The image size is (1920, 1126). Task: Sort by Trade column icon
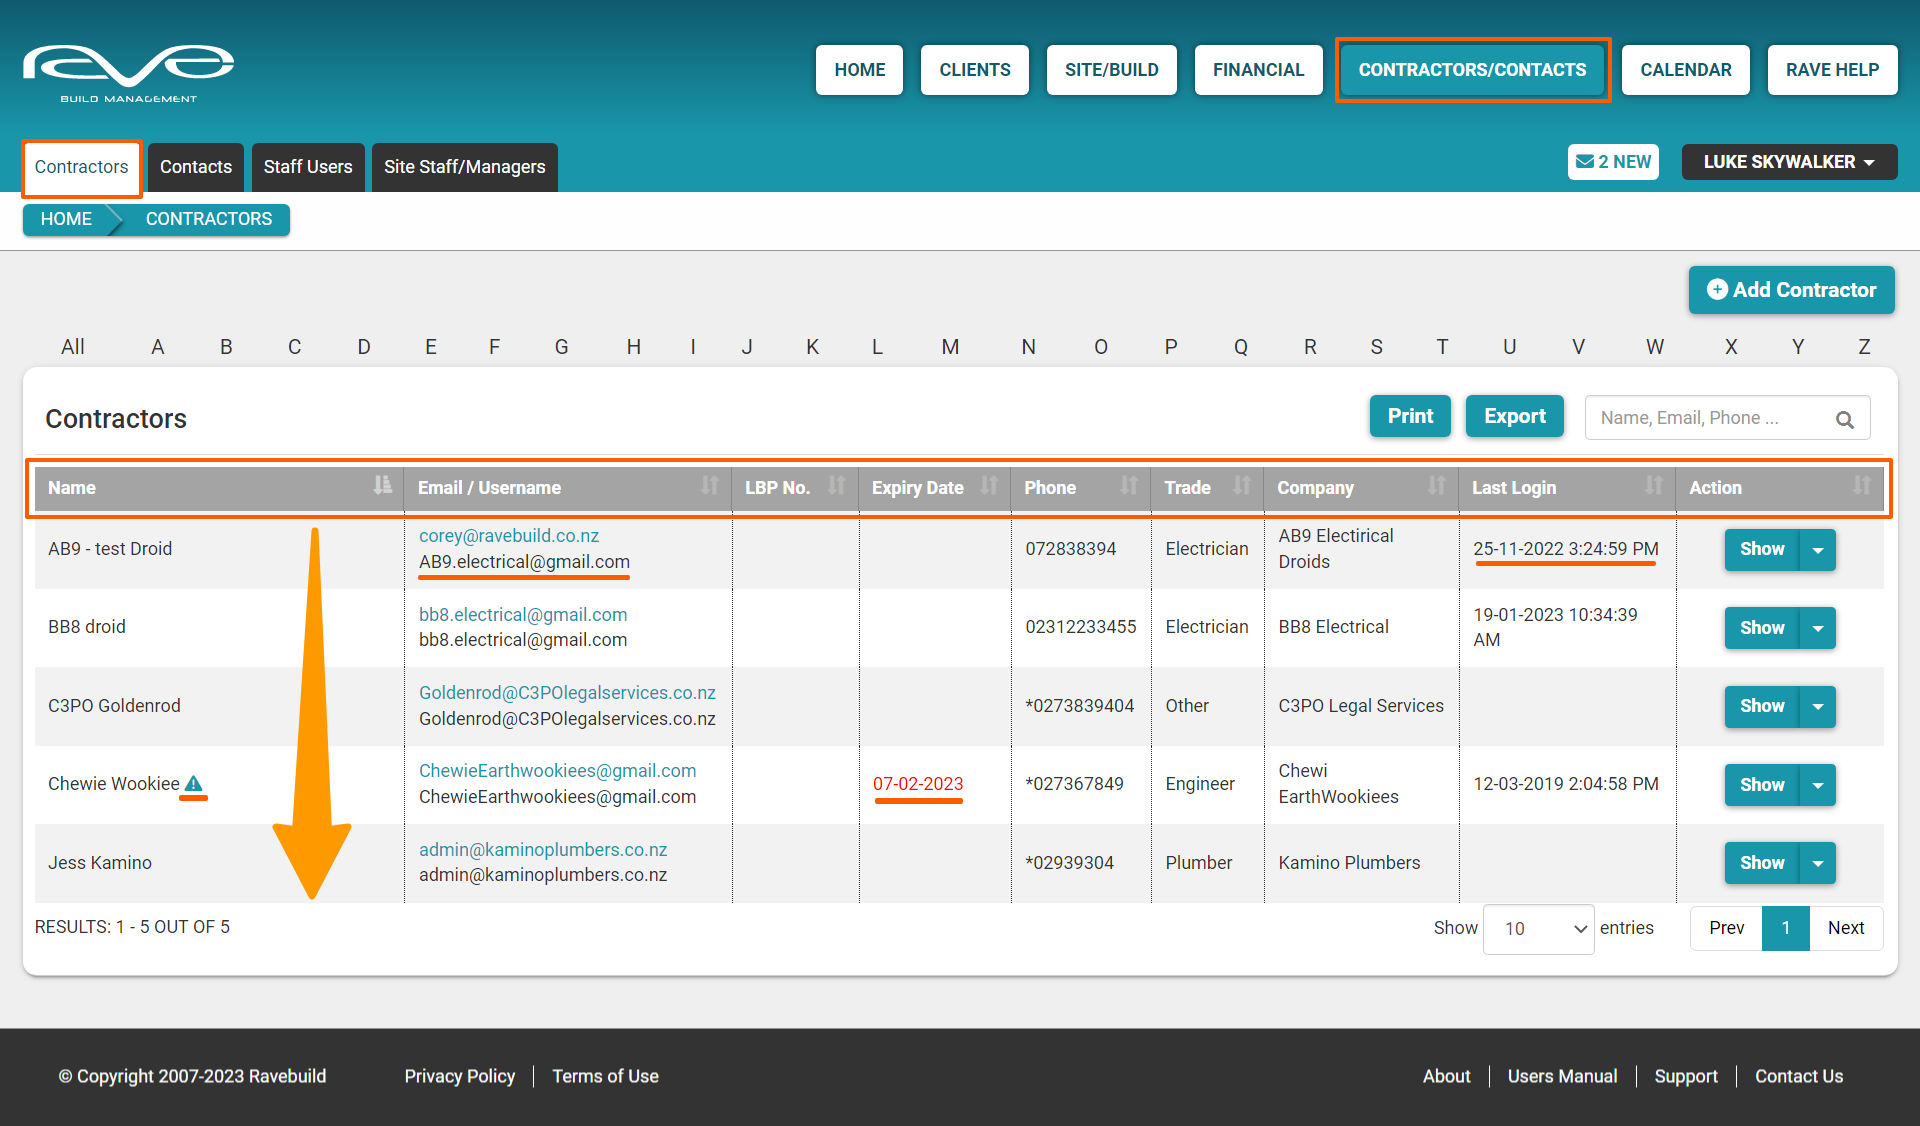(x=1242, y=486)
